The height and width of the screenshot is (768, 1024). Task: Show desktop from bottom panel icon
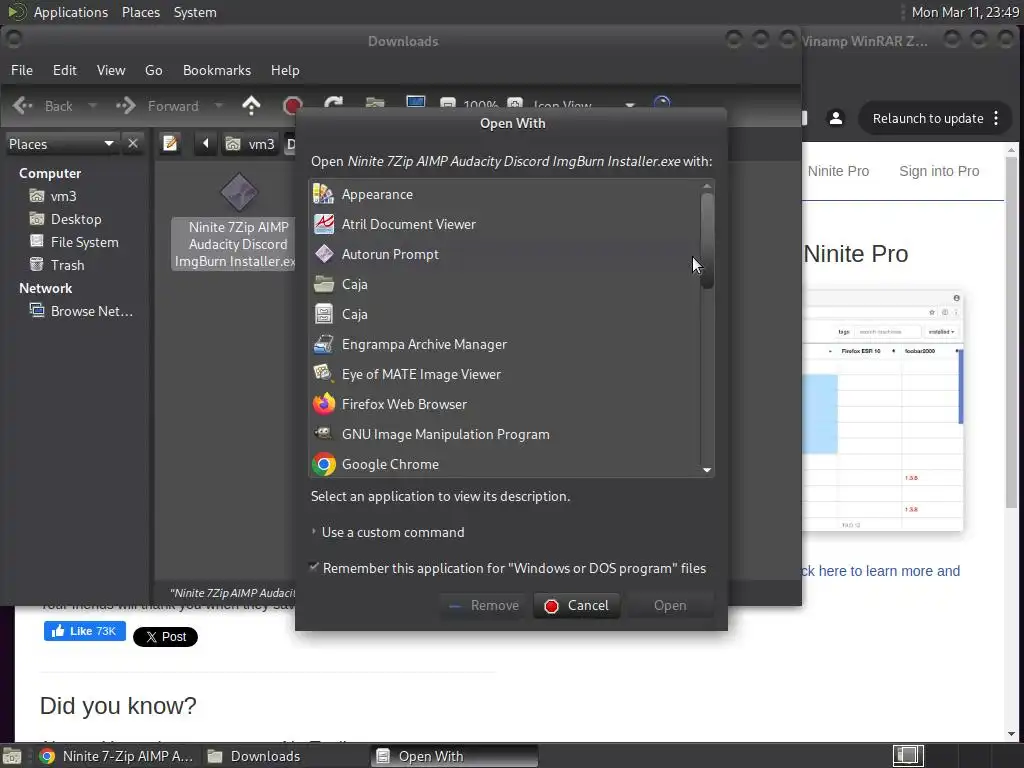[x=12, y=756]
